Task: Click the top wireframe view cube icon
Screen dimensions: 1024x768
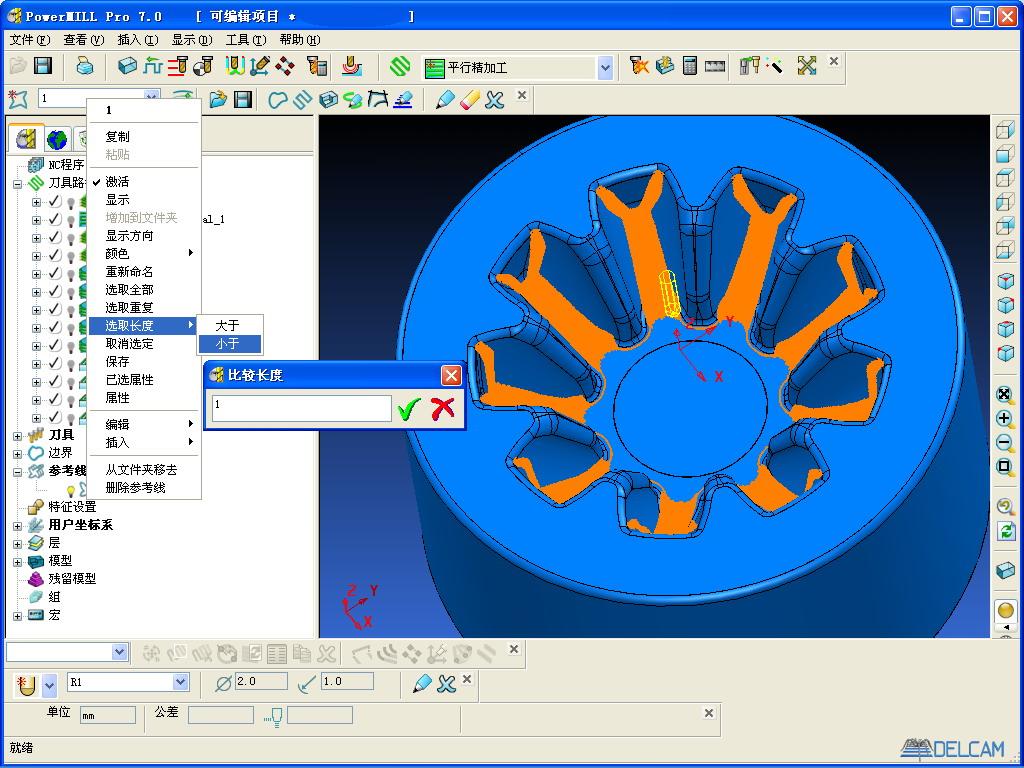Action: pos(1005,130)
